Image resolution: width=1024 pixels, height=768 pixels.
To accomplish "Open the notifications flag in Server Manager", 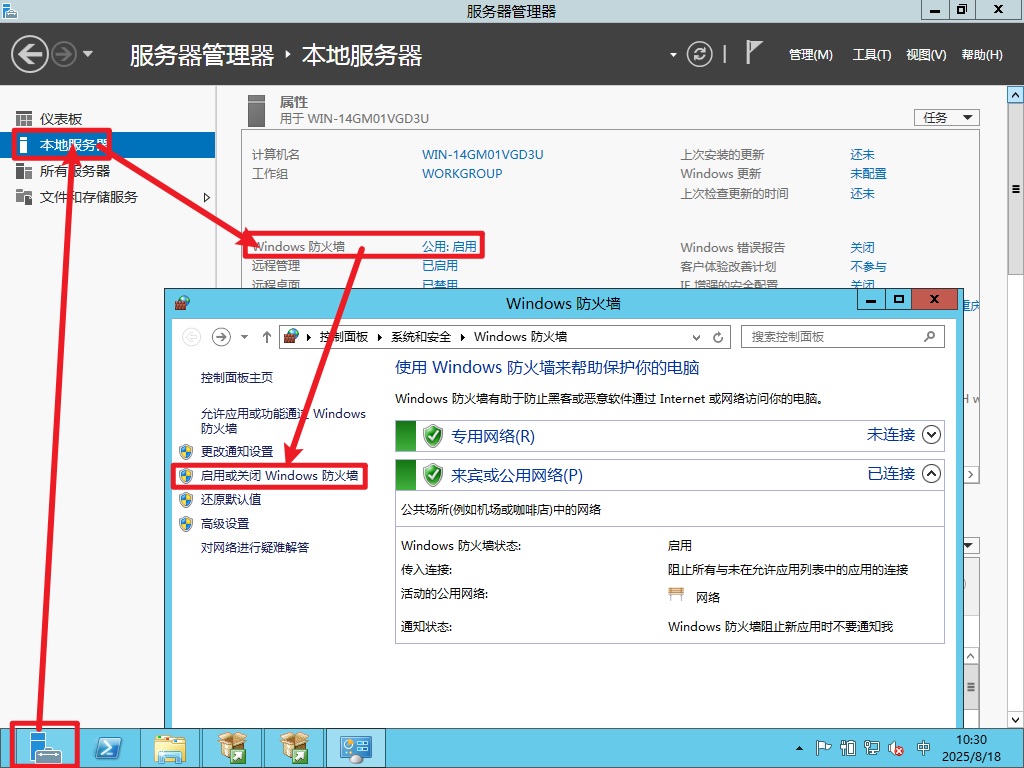I will (753, 52).
